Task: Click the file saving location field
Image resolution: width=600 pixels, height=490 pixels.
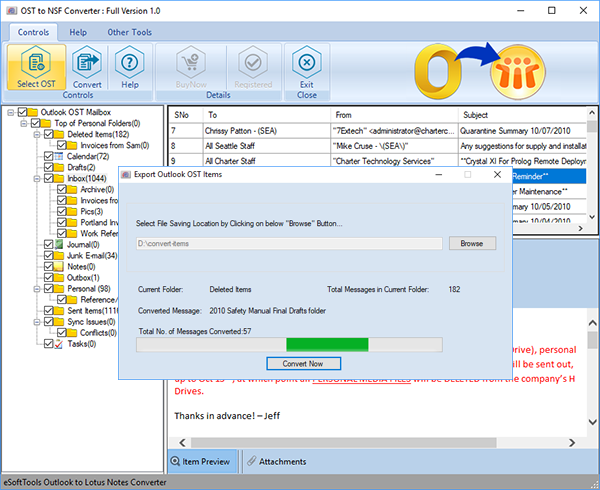Action: click(289, 244)
